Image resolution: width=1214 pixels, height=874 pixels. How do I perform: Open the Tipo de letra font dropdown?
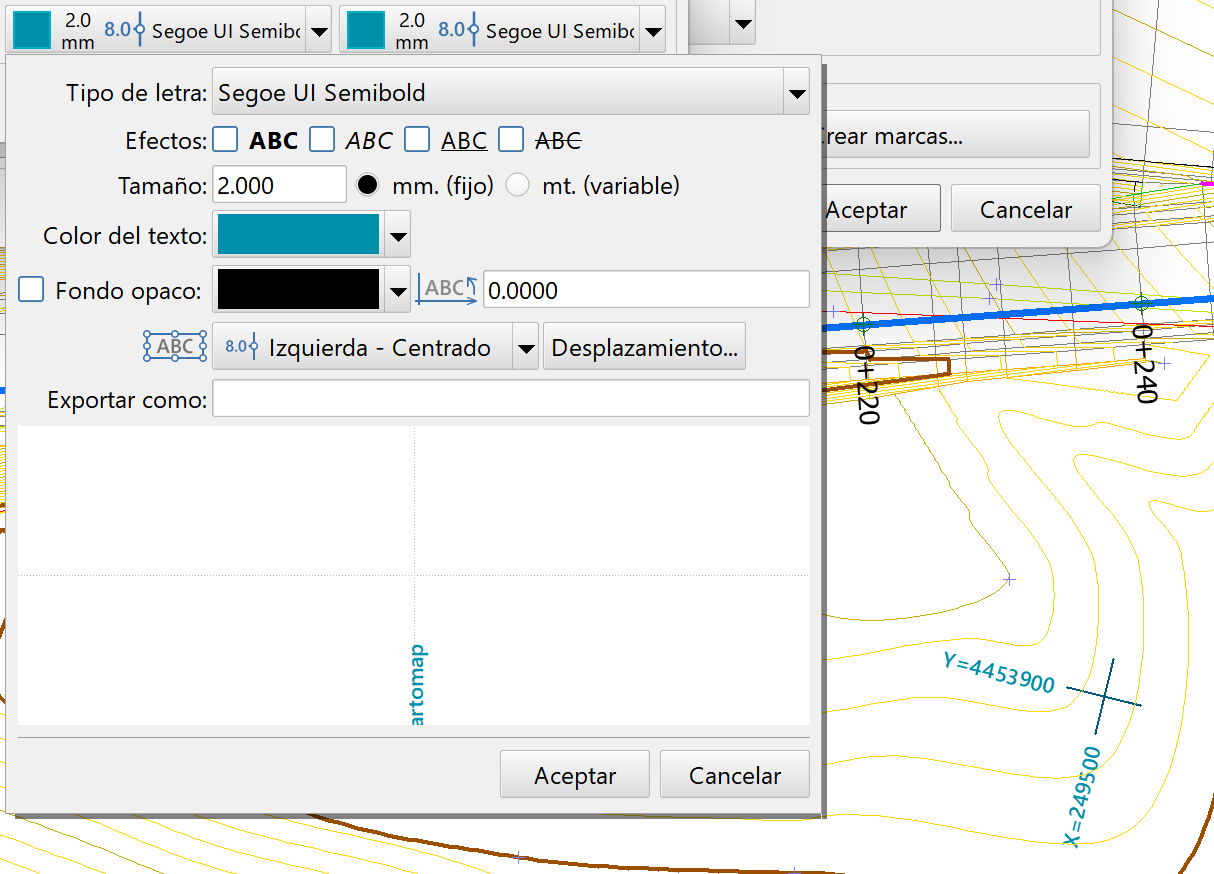point(797,91)
